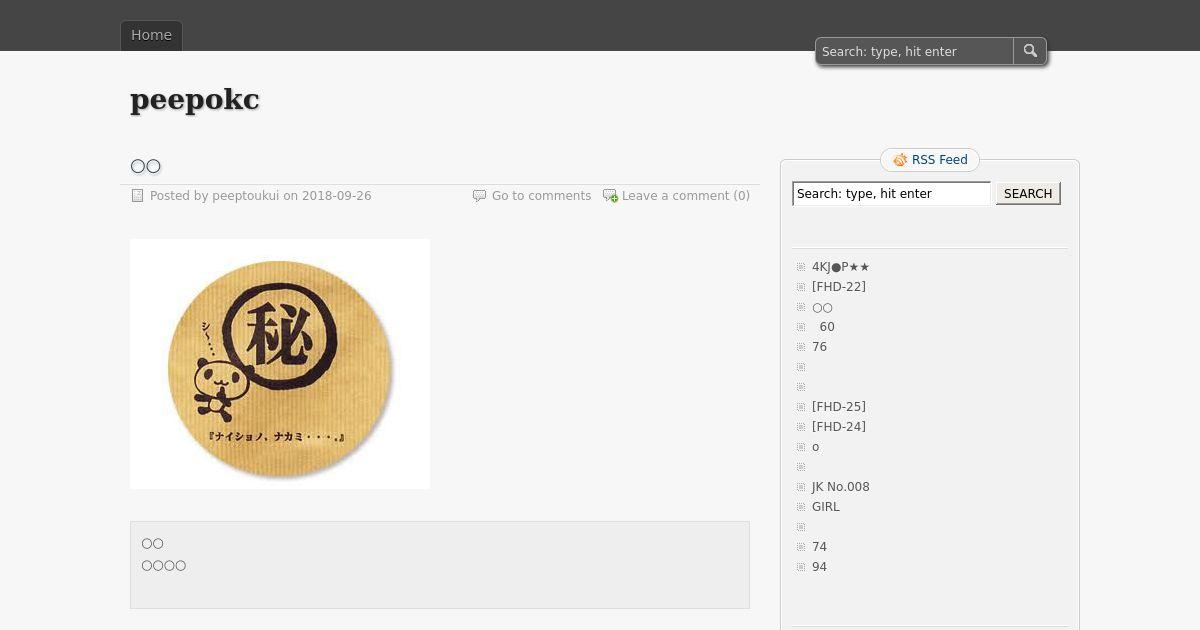Click the Go to comments link
The height and width of the screenshot is (630, 1200).
click(541, 196)
